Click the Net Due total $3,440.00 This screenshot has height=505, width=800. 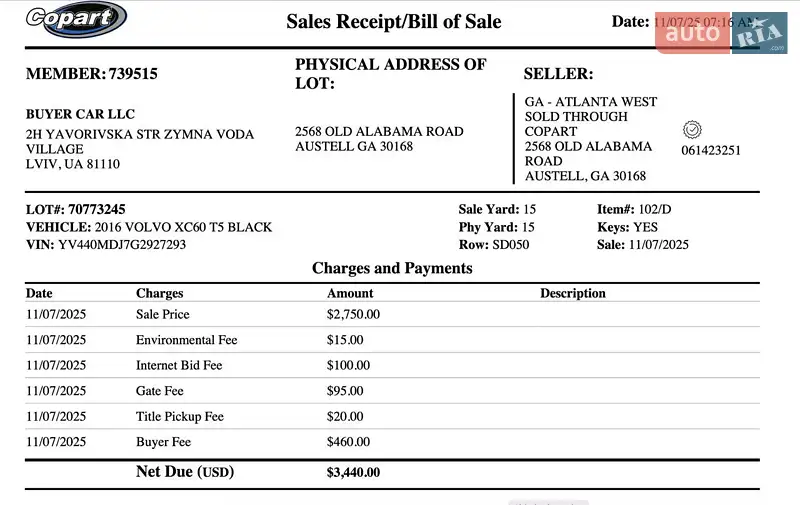point(353,472)
